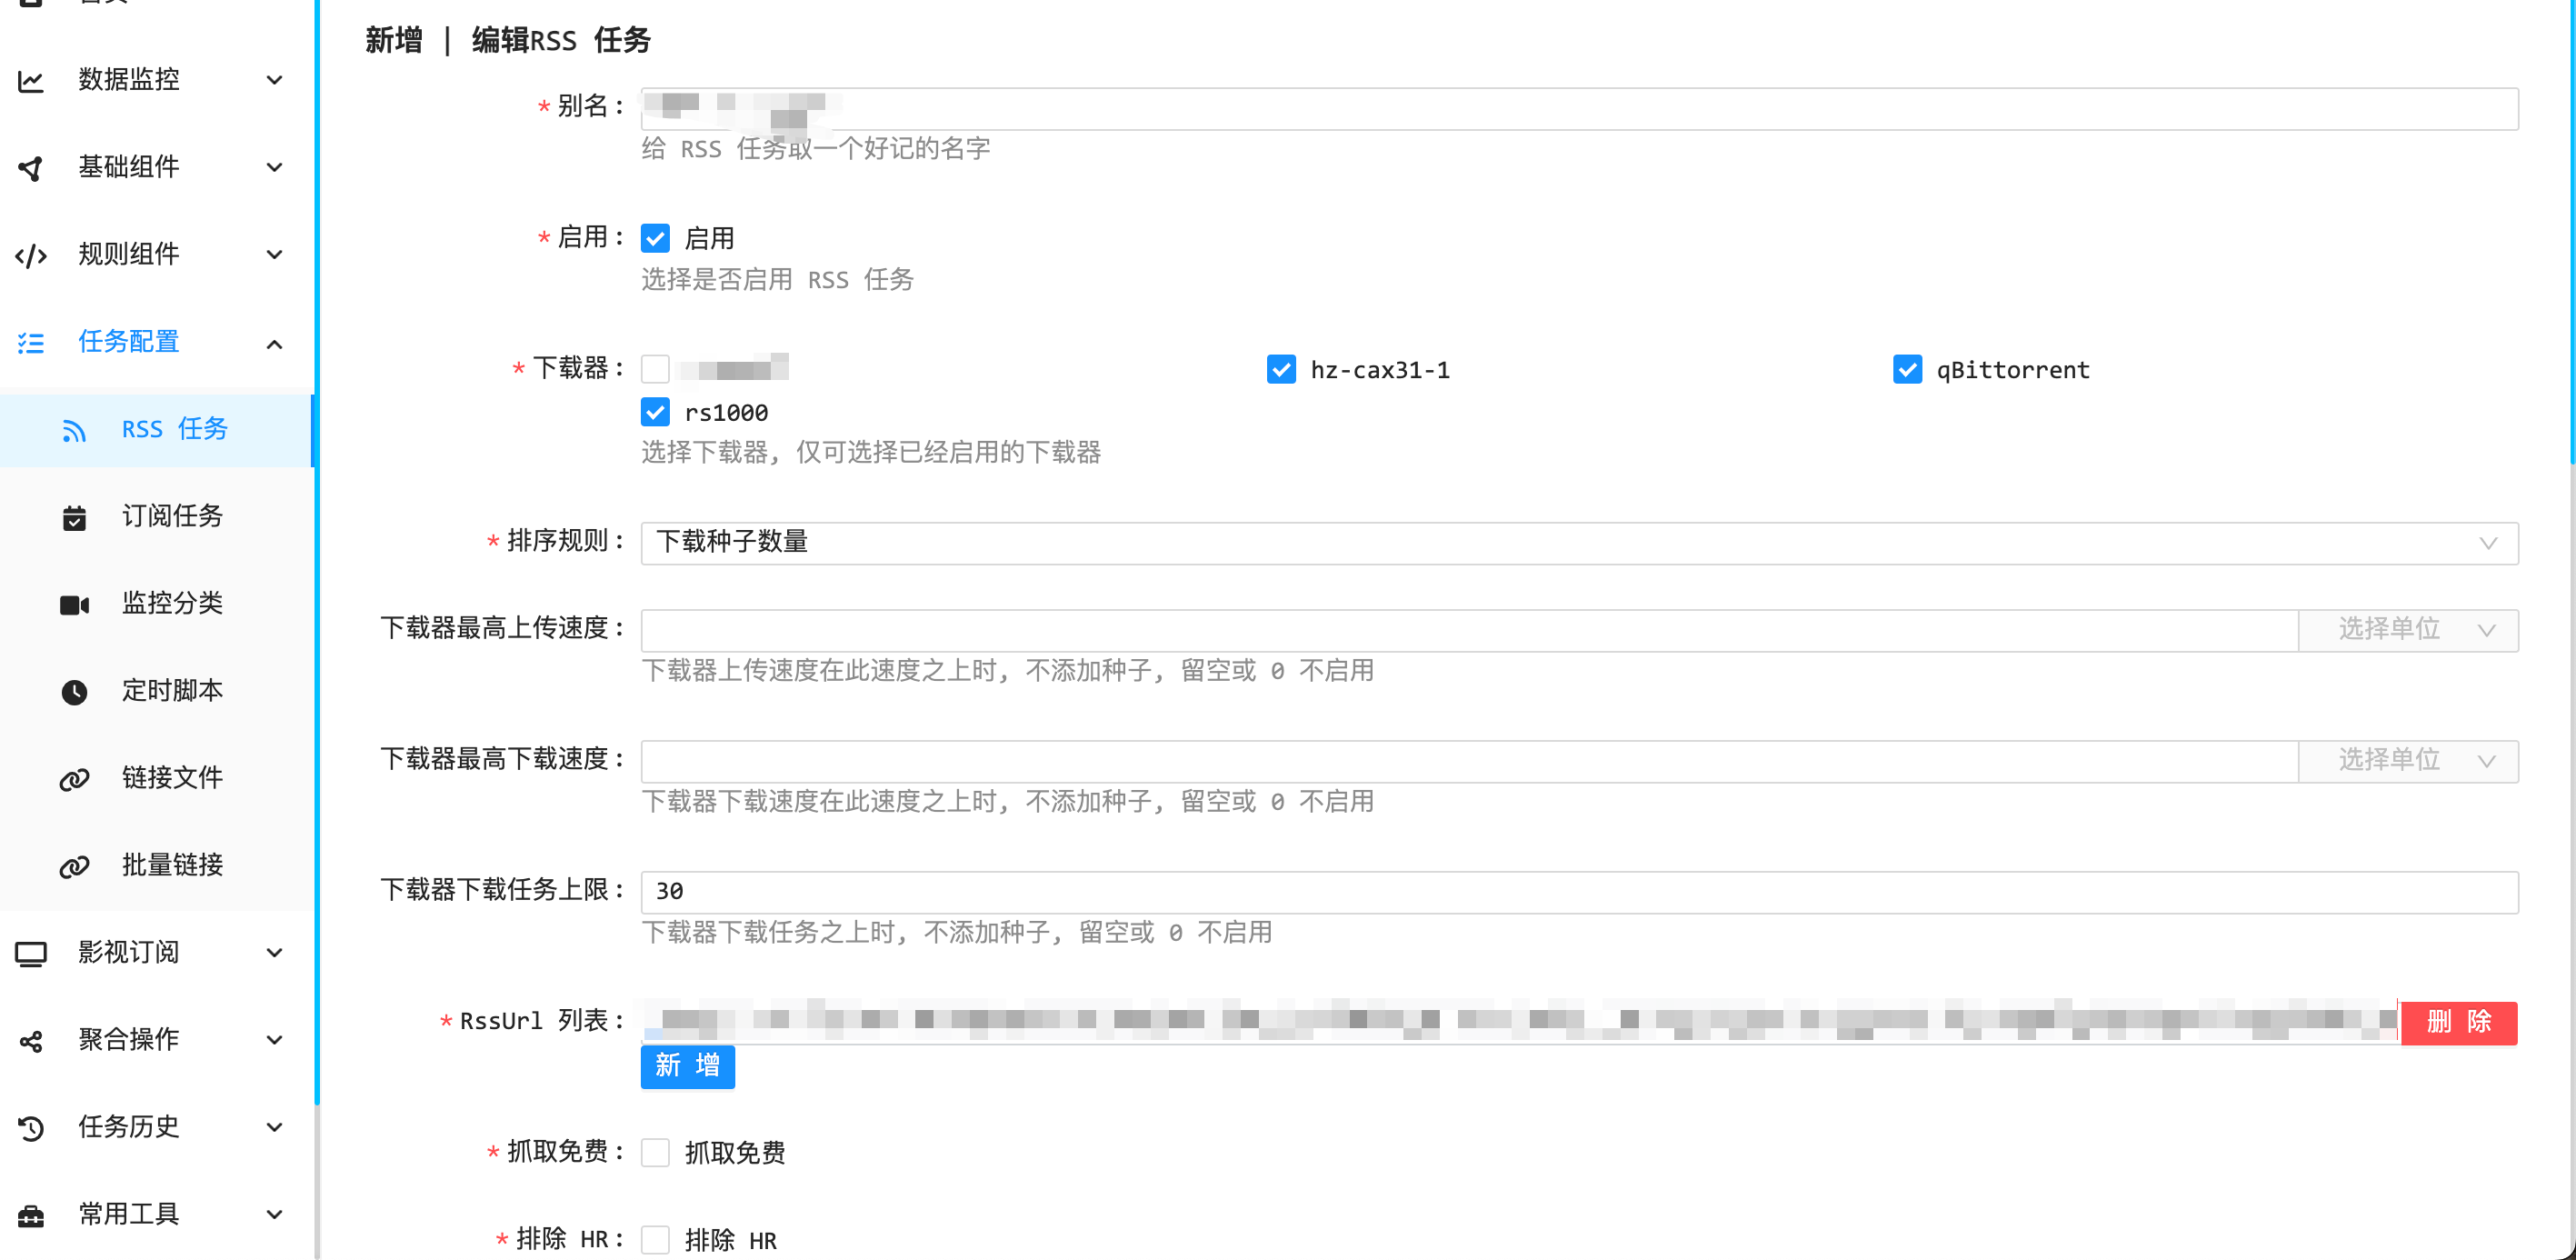This screenshot has height=1260, width=2576.
Task: Open 订阅任务 via its calendar icon
Action: (x=75, y=516)
